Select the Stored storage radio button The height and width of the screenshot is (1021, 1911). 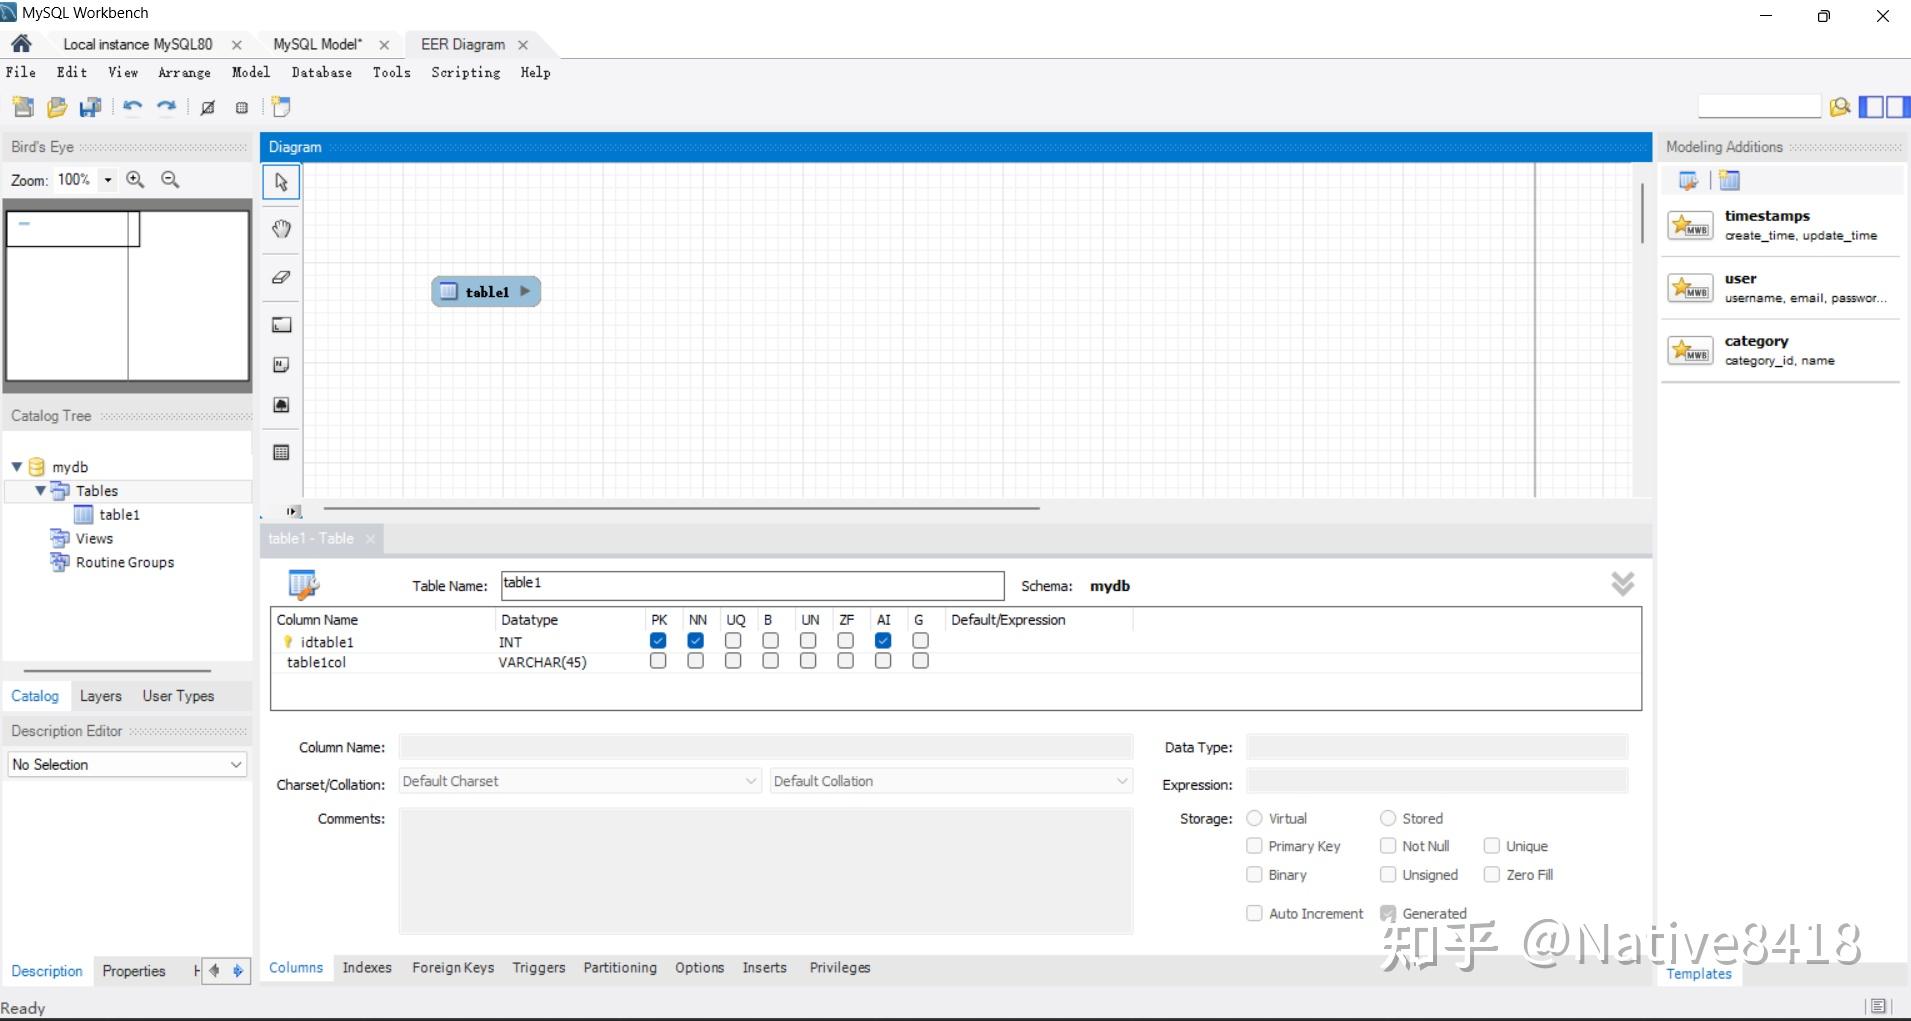[1387, 817]
